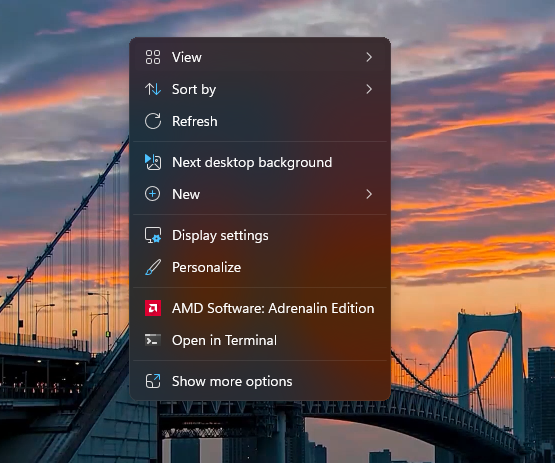The height and width of the screenshot is (467, 555).
Task: Click the Show more options expand icon
Action: (153, 381)
